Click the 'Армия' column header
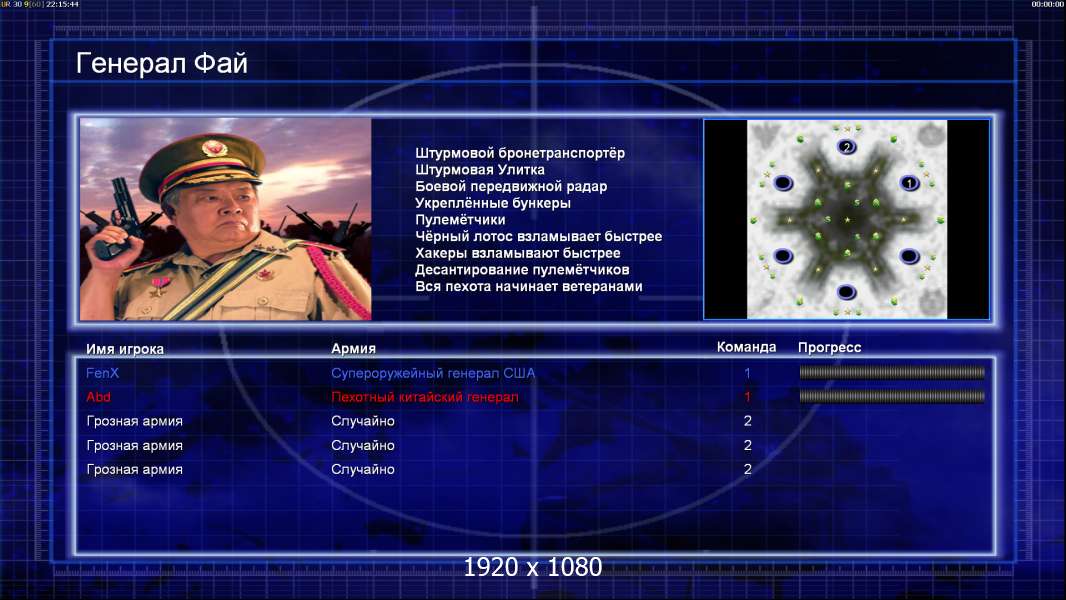The height and width of the screenshot is (600, 1066). tap(354, 348)
